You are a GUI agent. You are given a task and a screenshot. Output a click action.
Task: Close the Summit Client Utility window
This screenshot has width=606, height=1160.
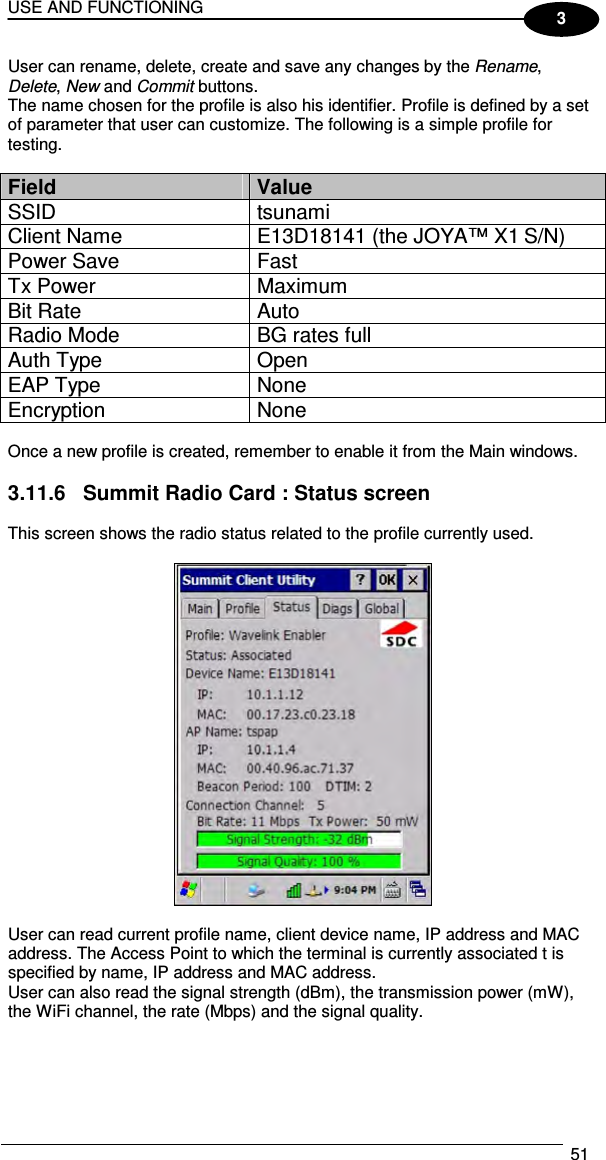[x=414, y=579]
